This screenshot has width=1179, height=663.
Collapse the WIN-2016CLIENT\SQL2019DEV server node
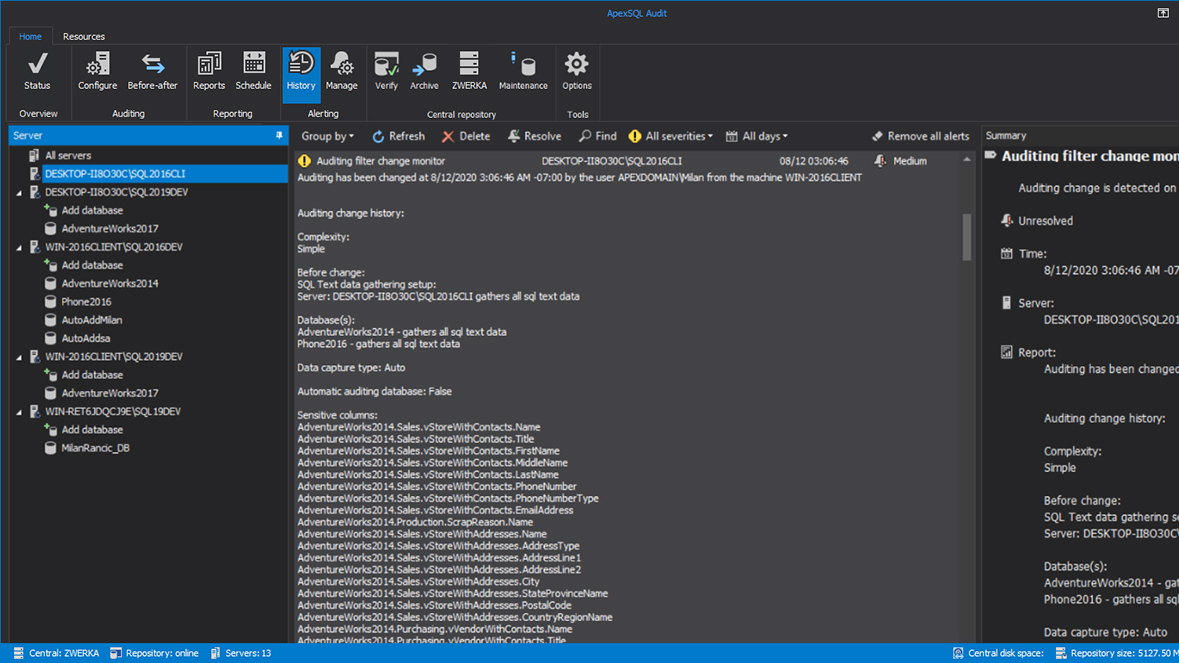tap(19, 357)
